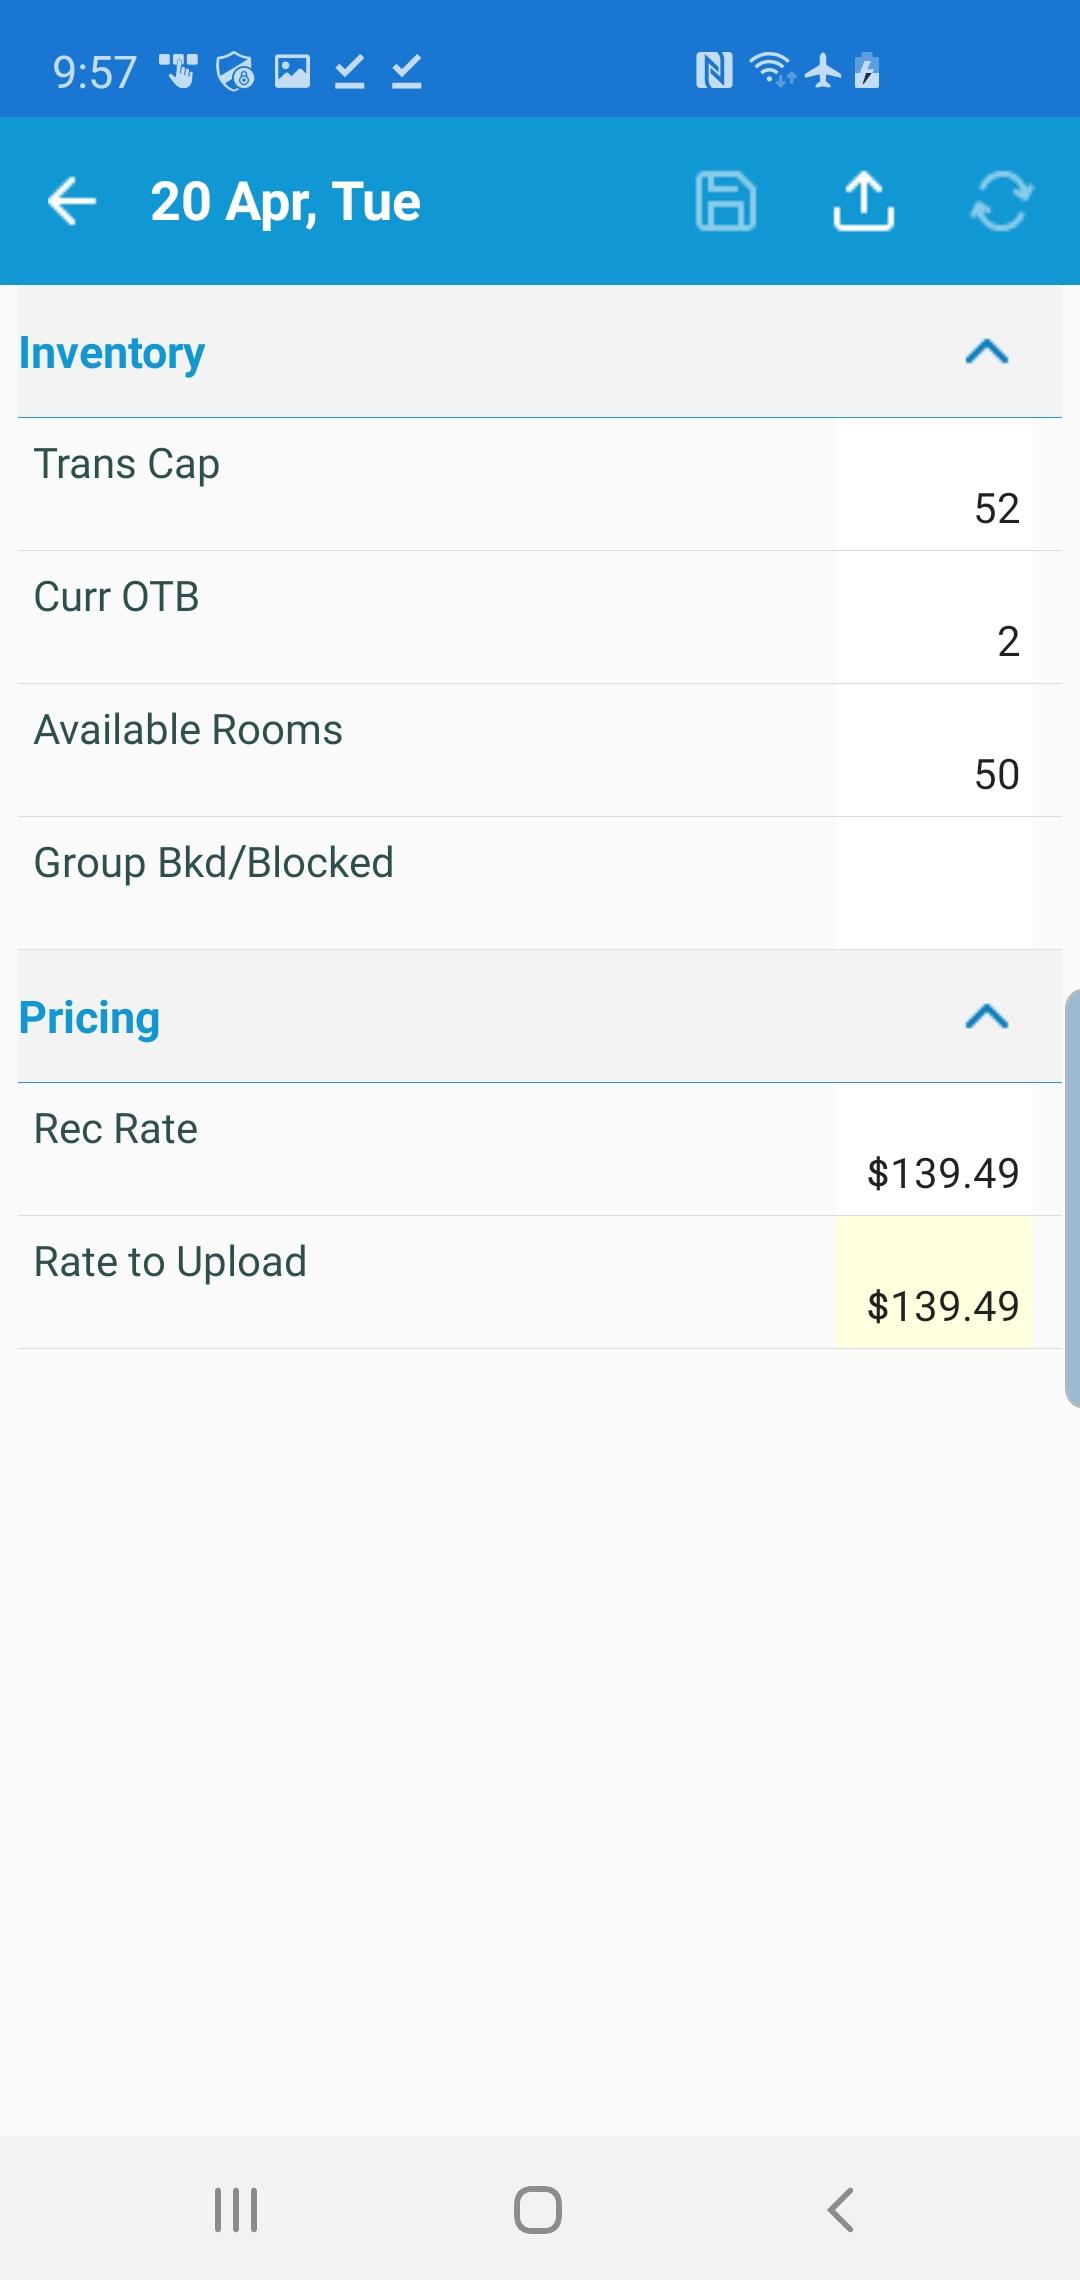
Task: Collapse the Inventory section chevron
Action: [x=987, y=352]
